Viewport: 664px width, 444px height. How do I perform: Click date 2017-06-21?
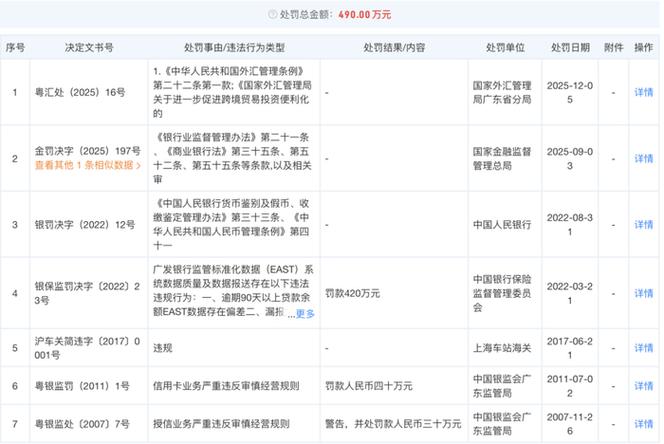pyautogui.click(x=570, y=348)
